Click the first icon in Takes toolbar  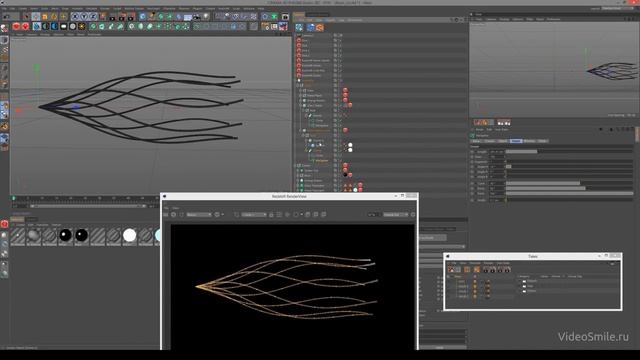[451, 270]
